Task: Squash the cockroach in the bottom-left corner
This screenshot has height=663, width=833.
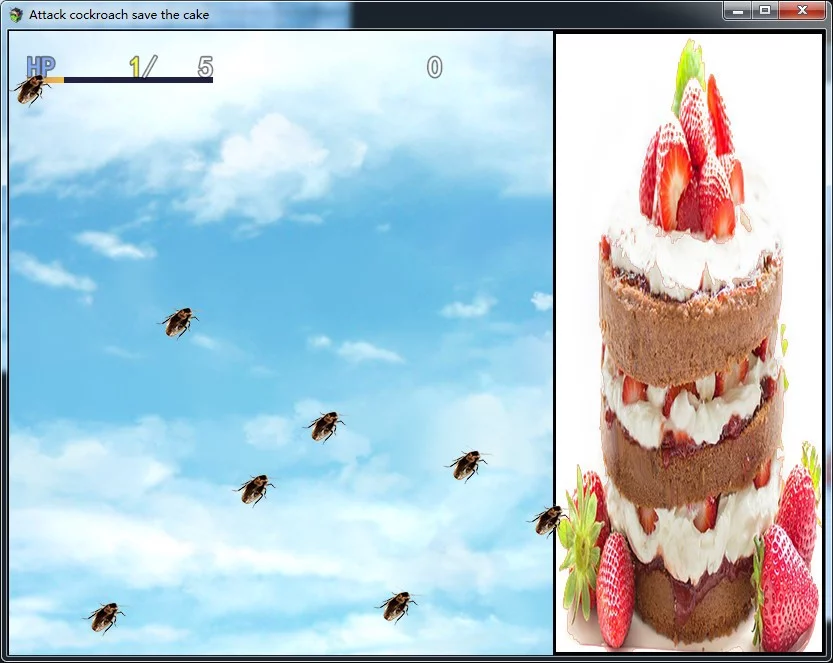Action: pyautogui.click(x=104, y=617)
